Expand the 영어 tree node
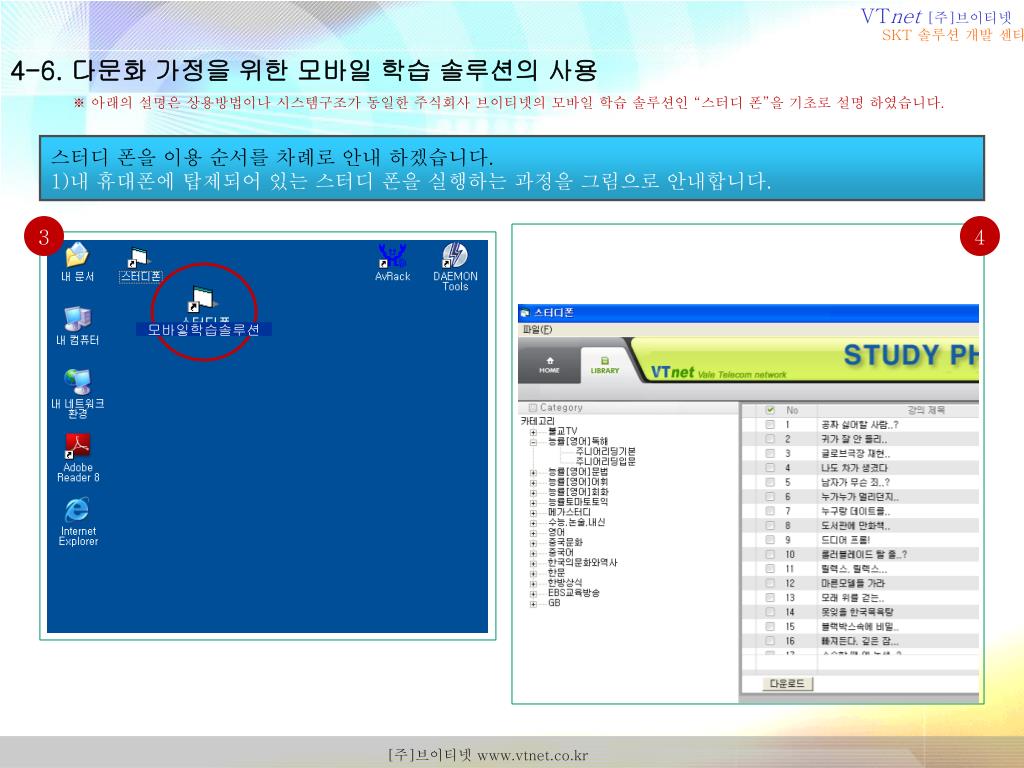This screenshot has height=768, width=1024. (x=534, y=533)
